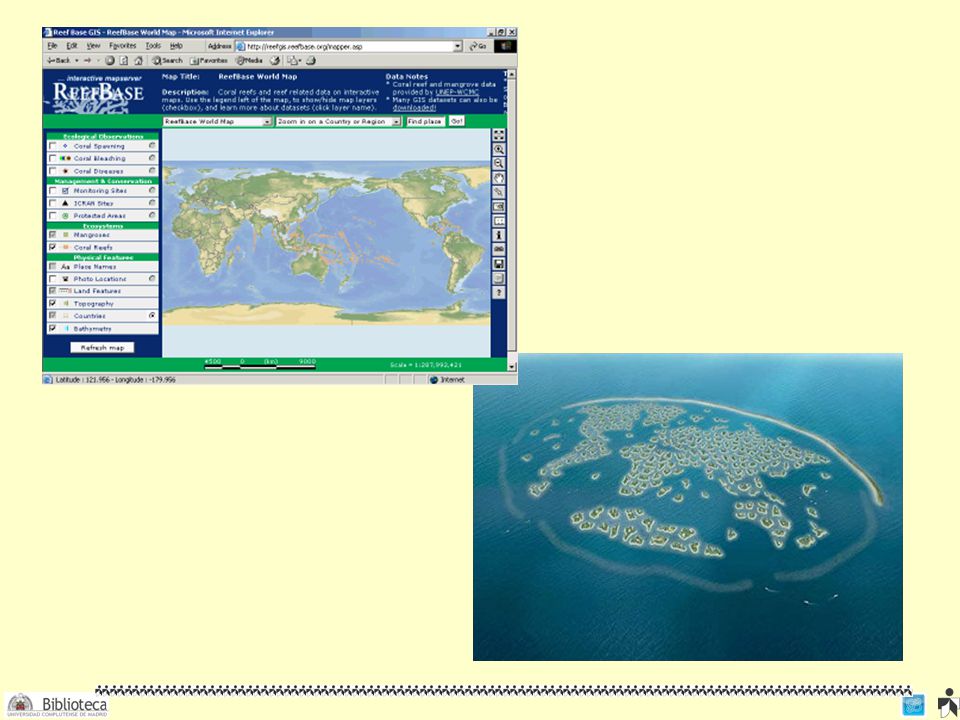The image size is (960, 720).
Task: Select the Countries active layer radio button
Action: pos(152,315)
